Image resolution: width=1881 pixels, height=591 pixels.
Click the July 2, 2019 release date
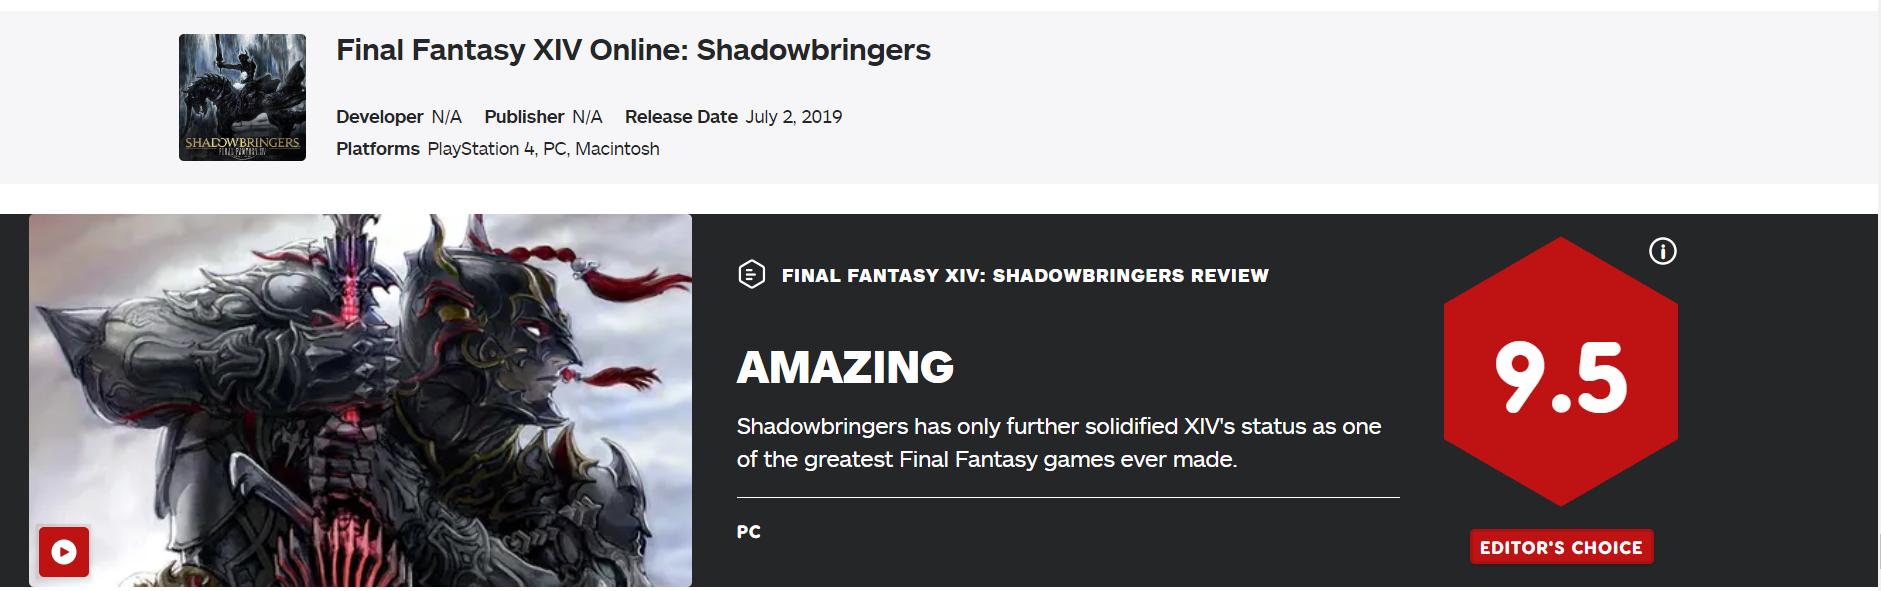click(x=794, y=117)
